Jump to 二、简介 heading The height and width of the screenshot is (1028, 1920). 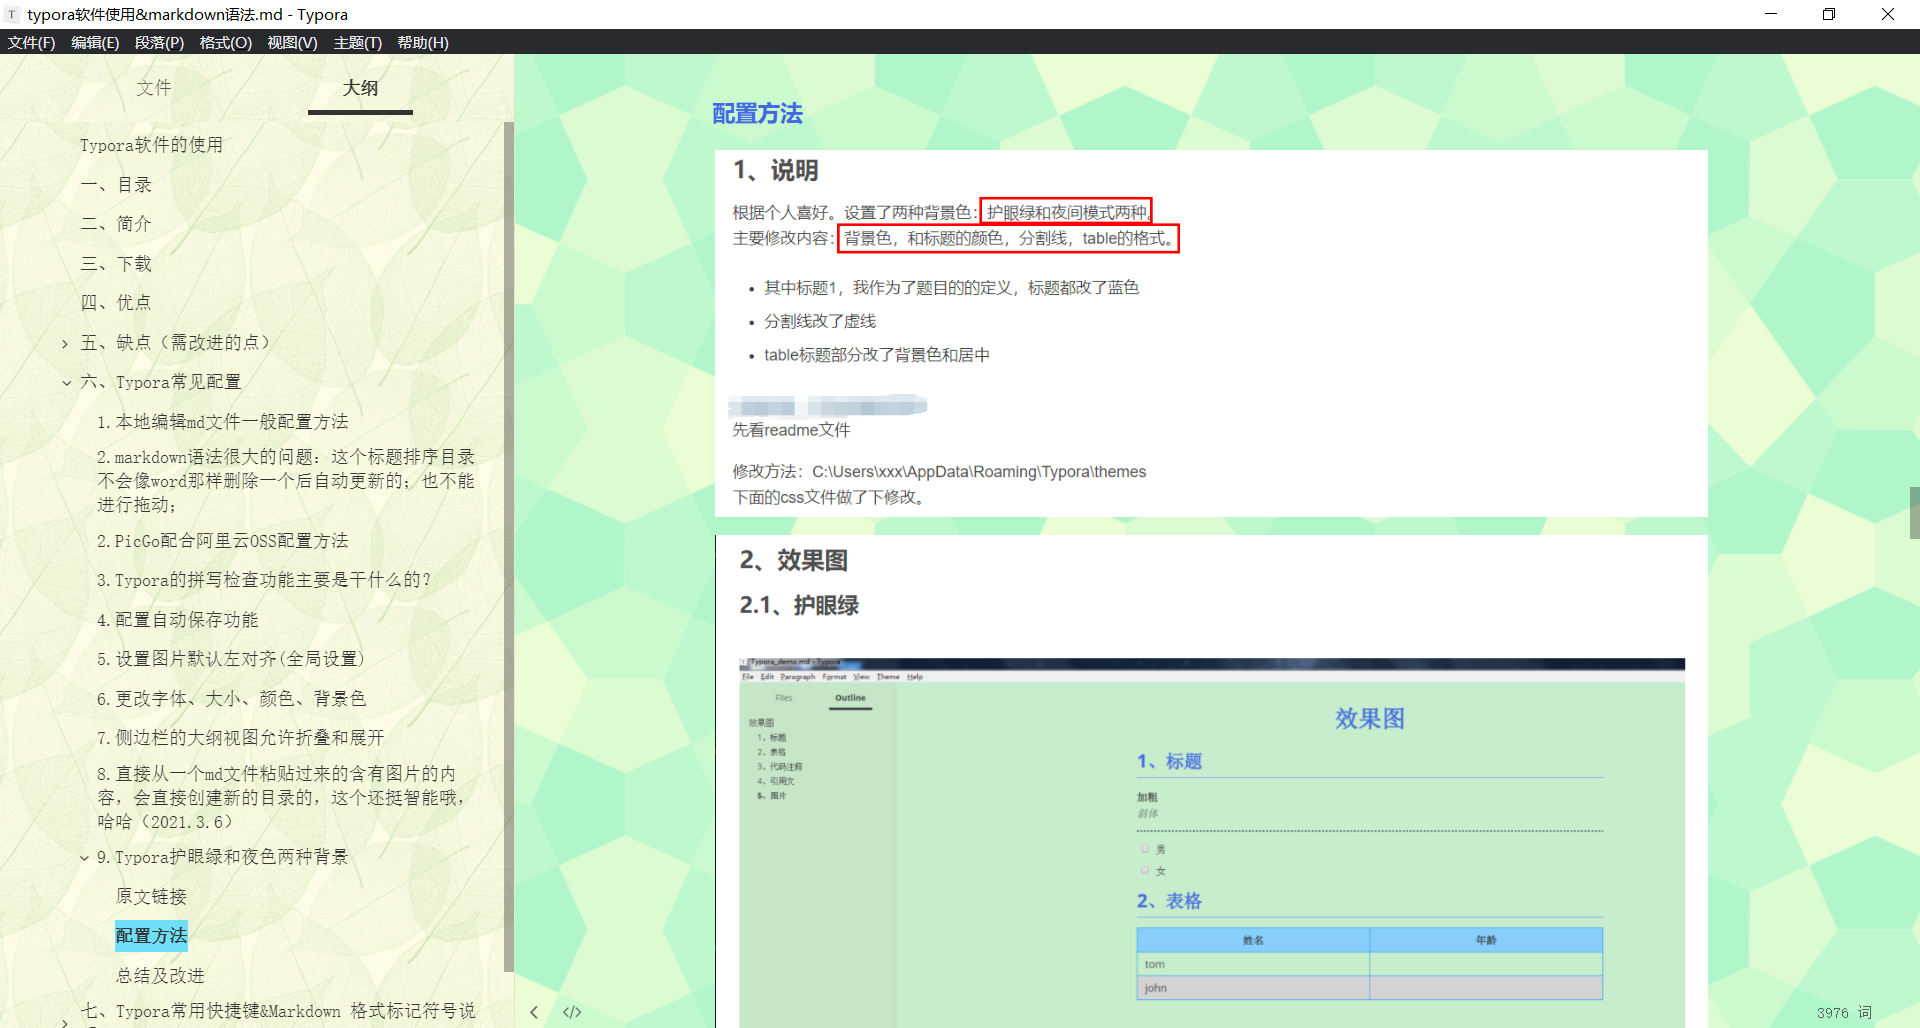[116, 224]
